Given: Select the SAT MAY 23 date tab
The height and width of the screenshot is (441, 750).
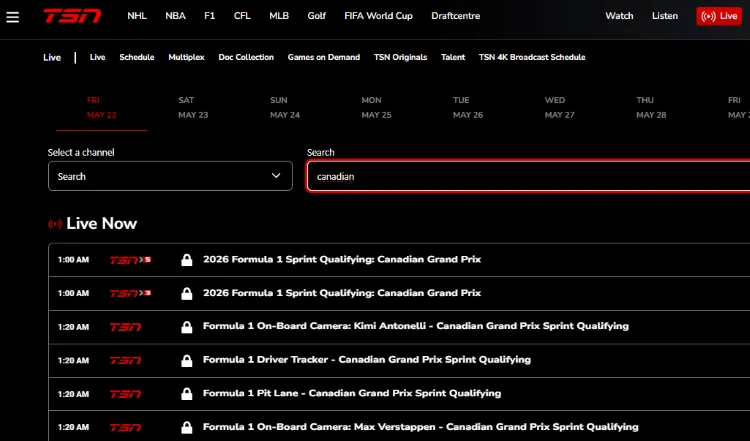Looking at the screenshot, I should click(x=193, y=108).
